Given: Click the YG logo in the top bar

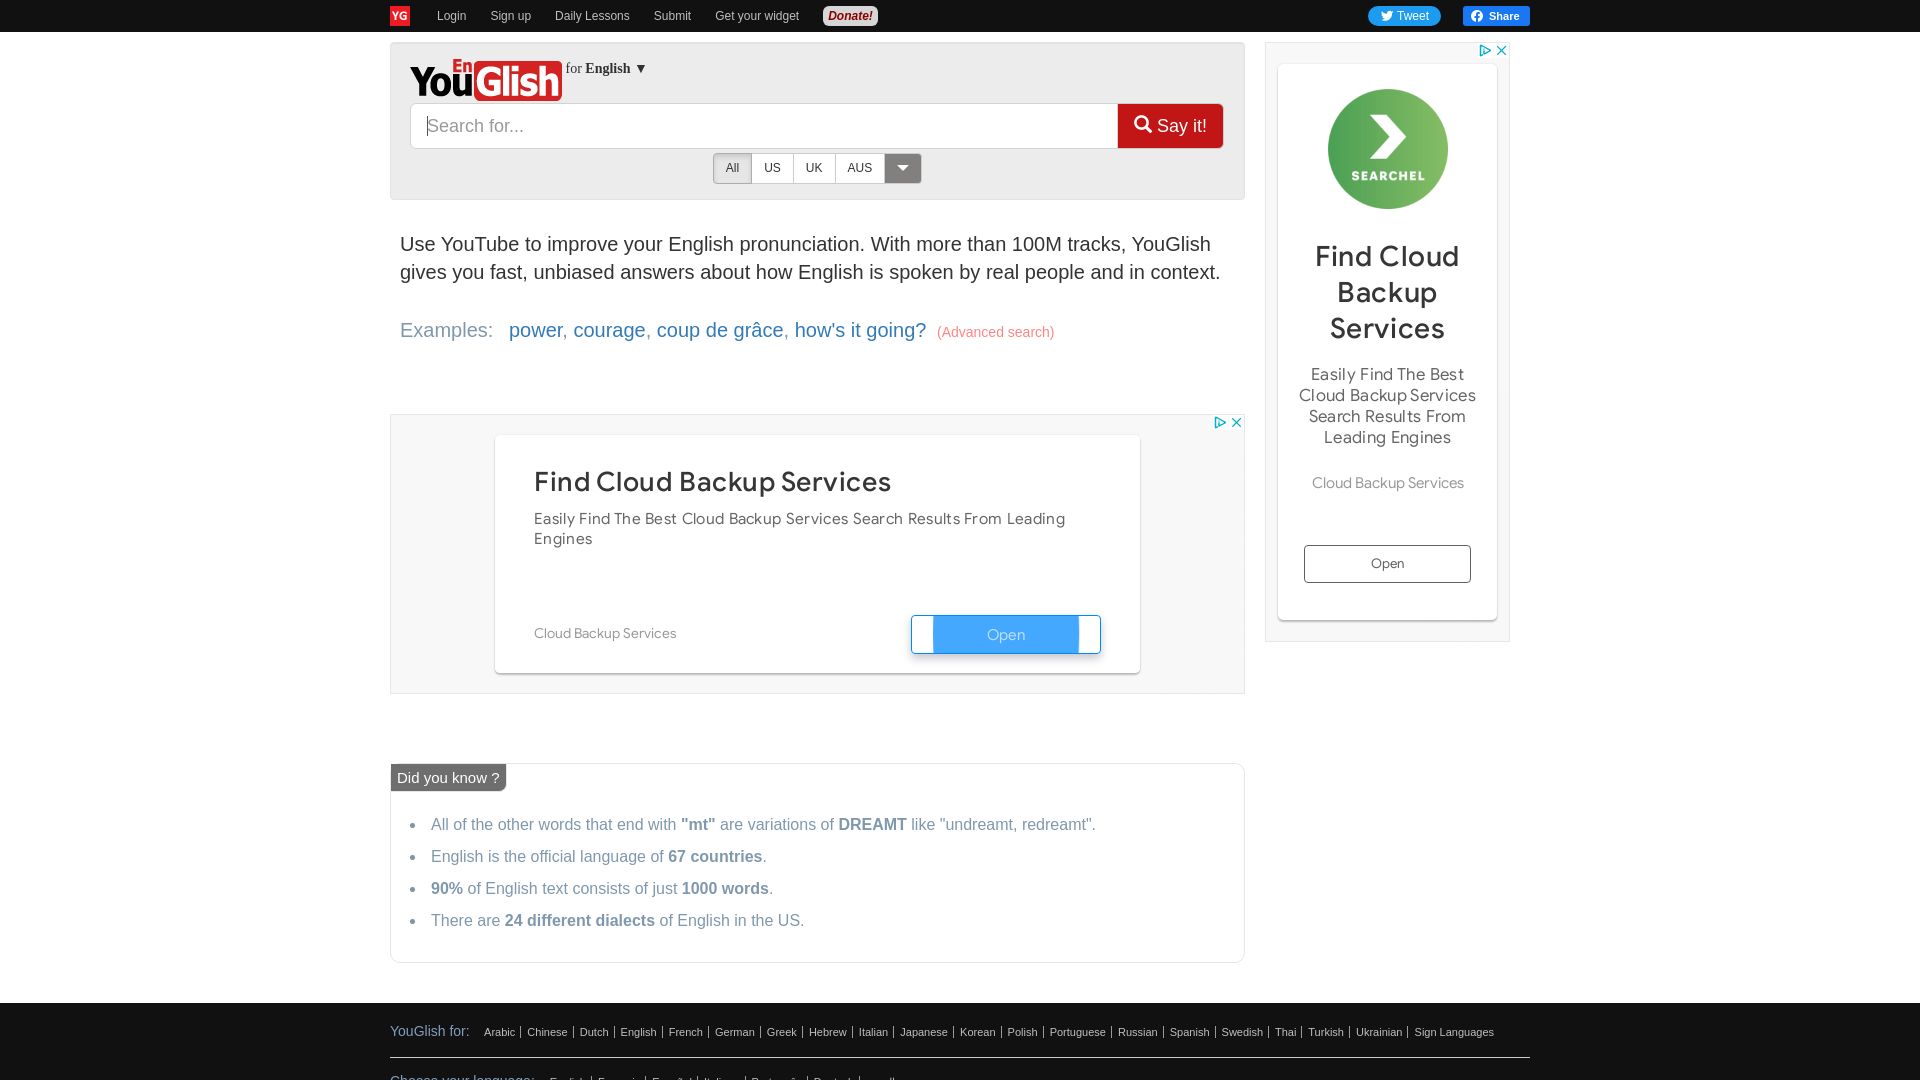Looking at the screenshot, I should (x=399, y=15).
